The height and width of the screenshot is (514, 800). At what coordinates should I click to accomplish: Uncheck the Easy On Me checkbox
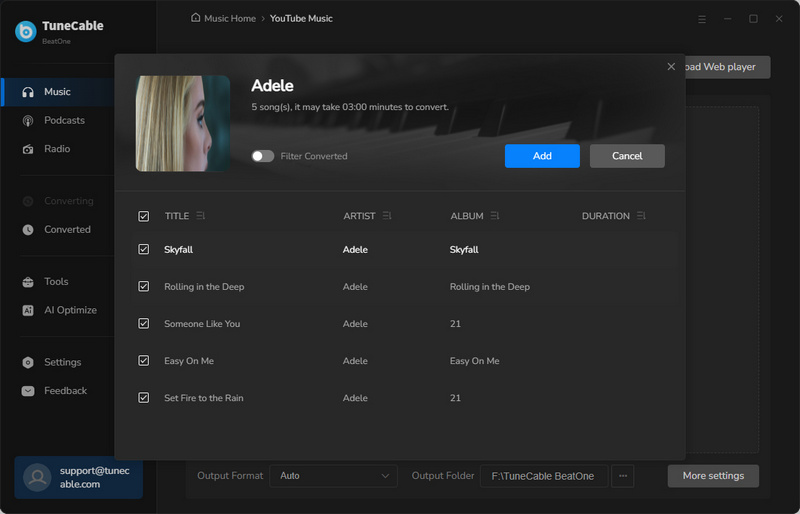point(144,361)
